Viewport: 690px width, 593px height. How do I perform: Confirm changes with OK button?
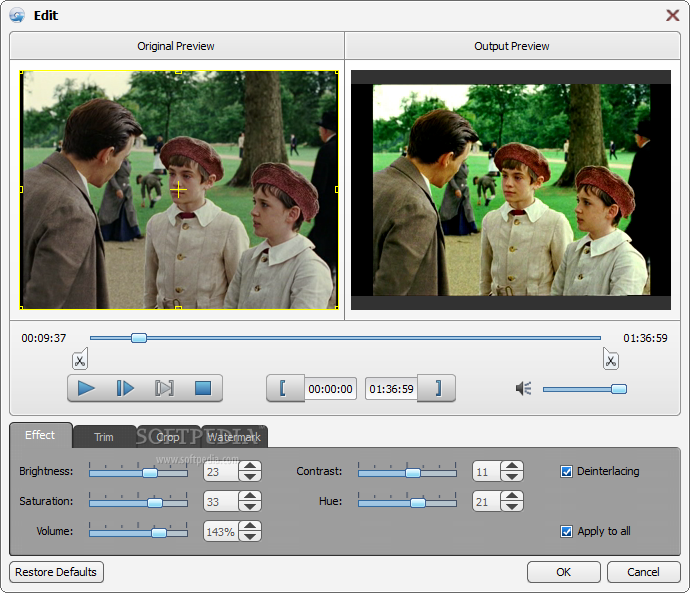tap(564, 572)
